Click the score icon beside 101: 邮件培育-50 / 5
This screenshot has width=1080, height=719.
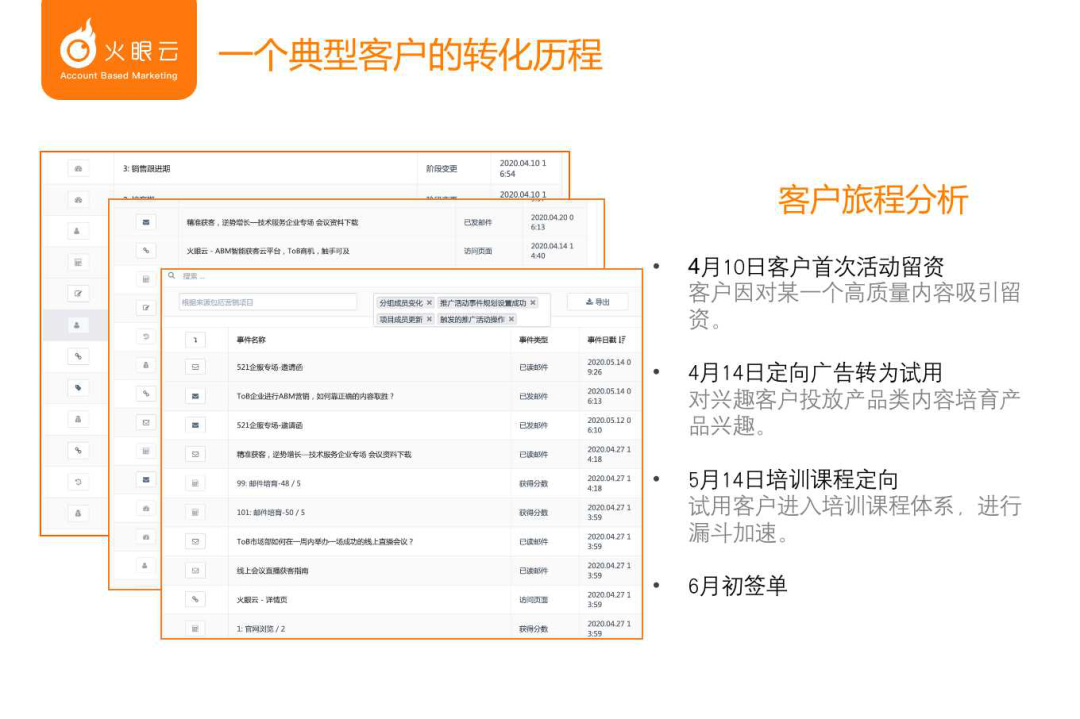coord(196,512)
